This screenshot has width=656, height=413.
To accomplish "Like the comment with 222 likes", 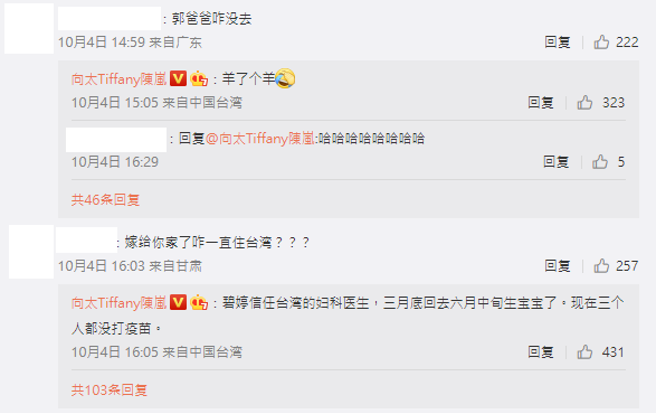I will click(601, 42).
